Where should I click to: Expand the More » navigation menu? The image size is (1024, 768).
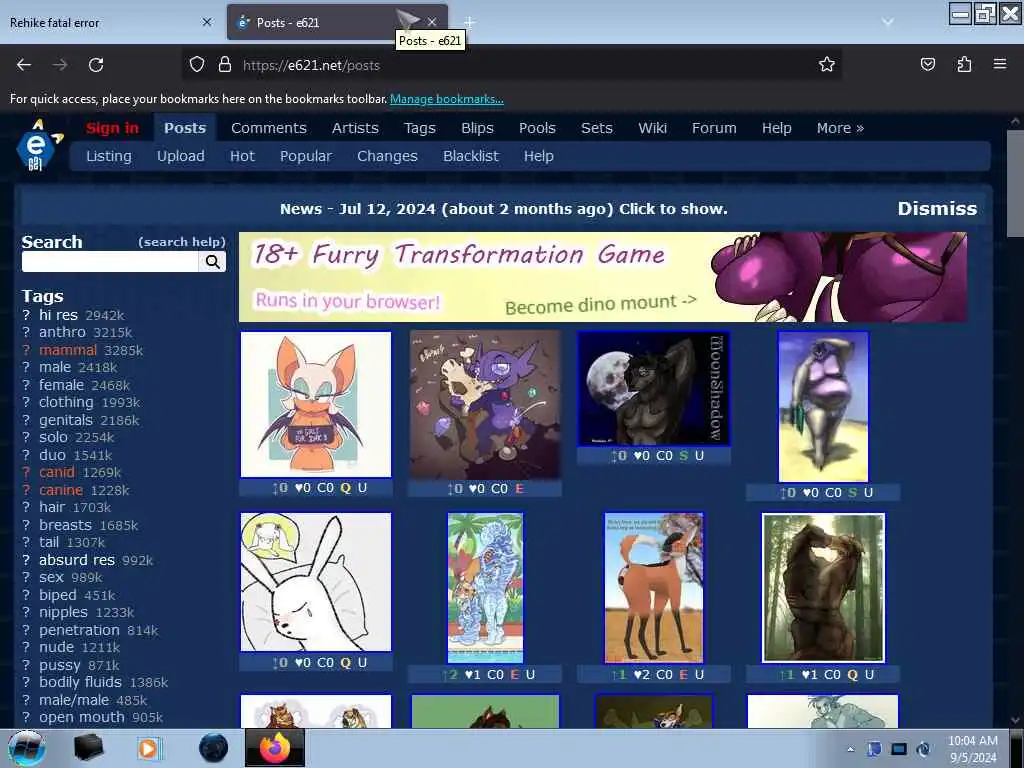[x=840, y=128]
